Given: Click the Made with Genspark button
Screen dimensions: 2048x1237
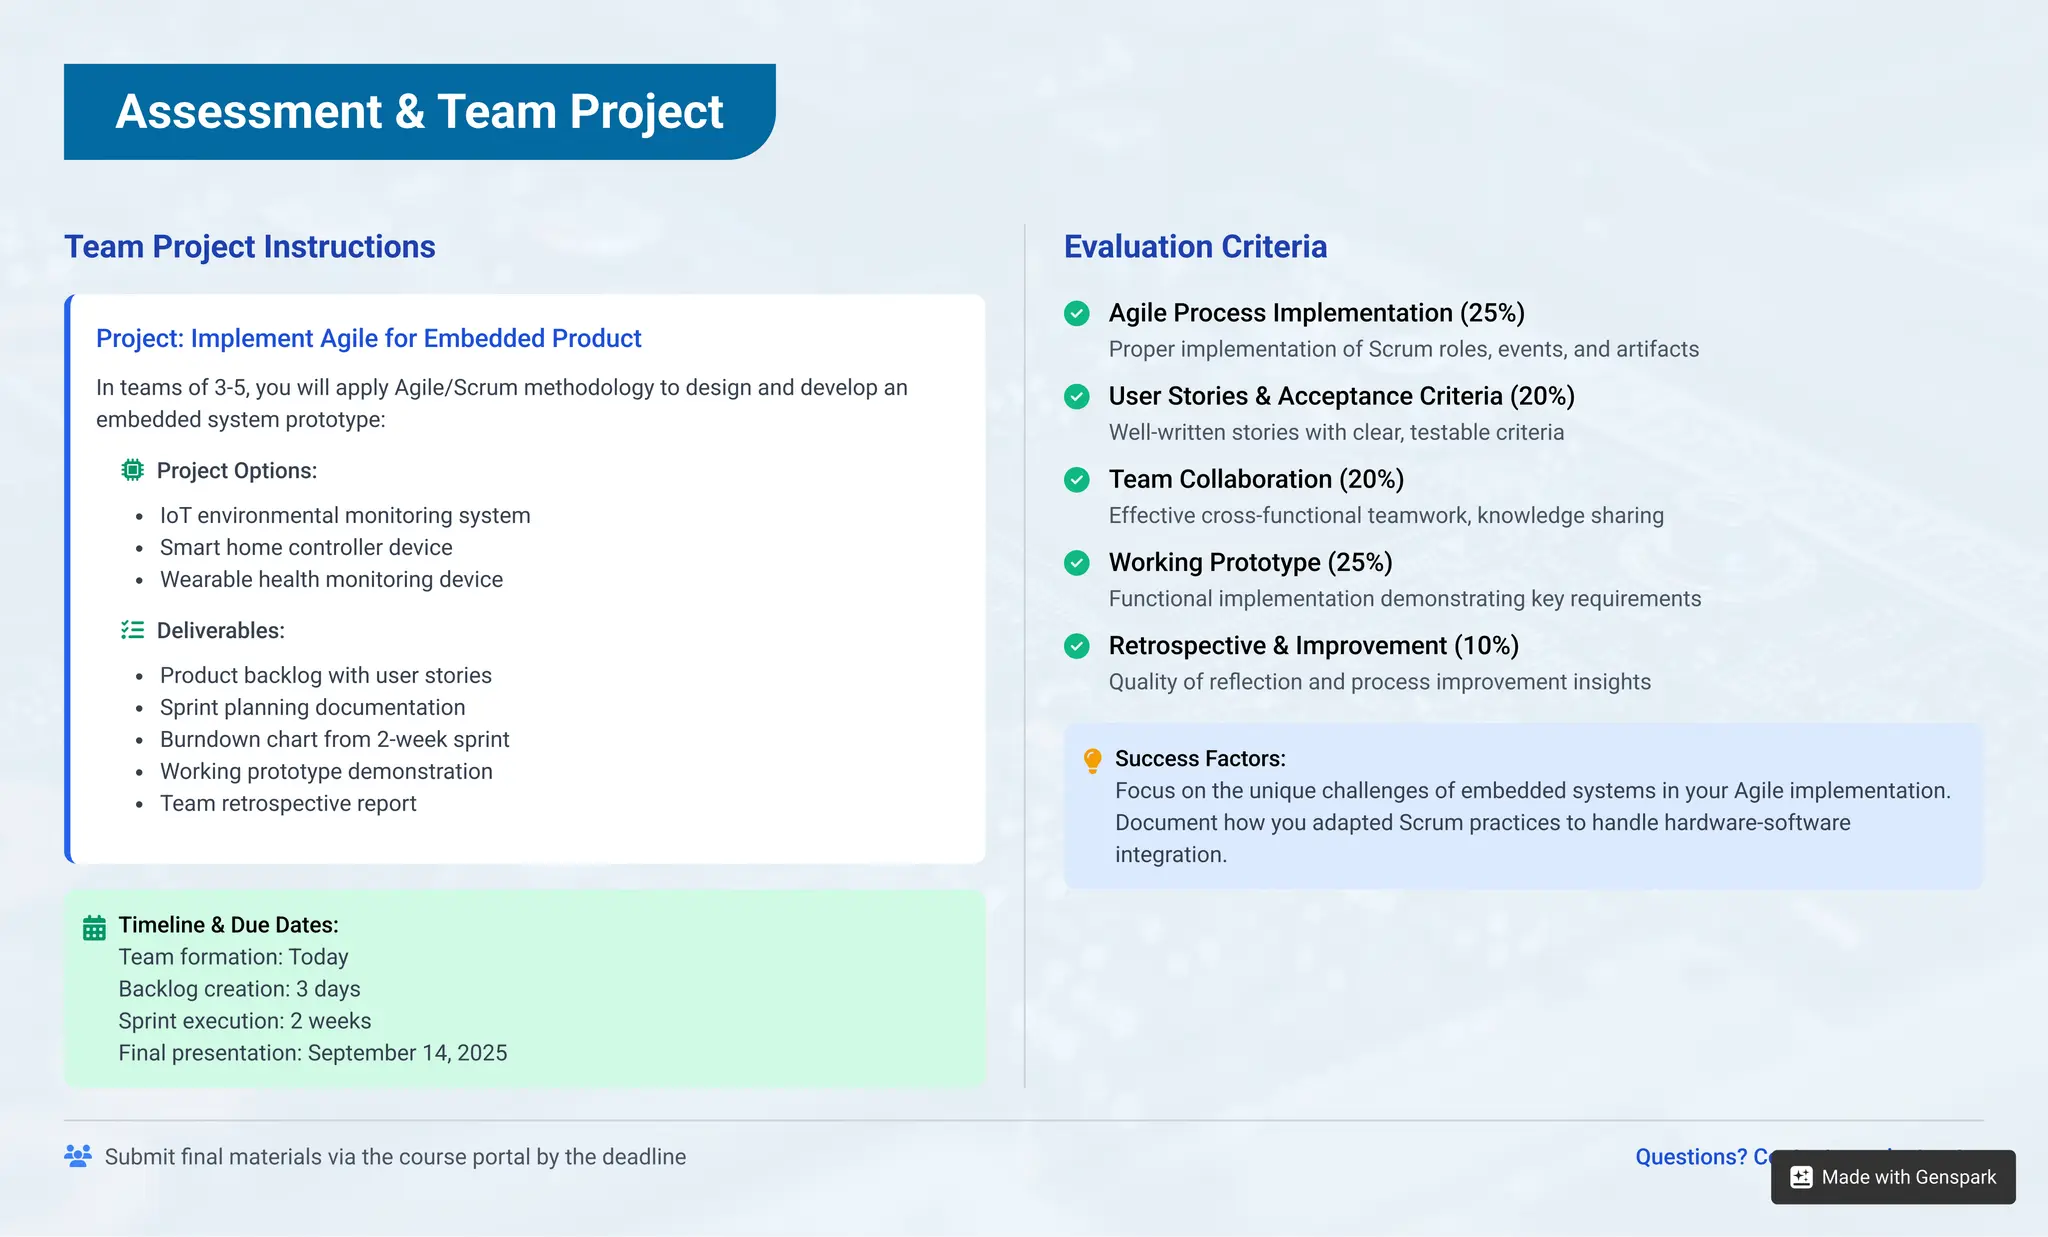Looking at the screenshot, I should [1907, 1177].
